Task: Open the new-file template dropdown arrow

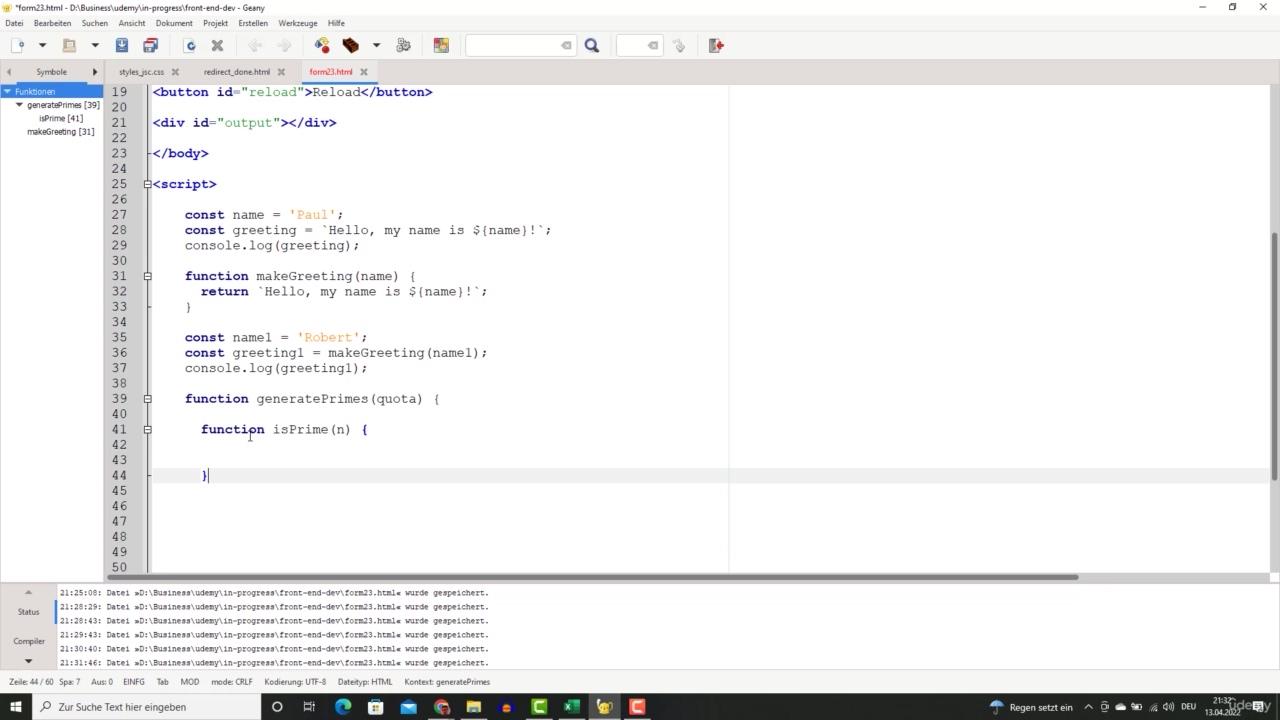Action: click(42, 45)
